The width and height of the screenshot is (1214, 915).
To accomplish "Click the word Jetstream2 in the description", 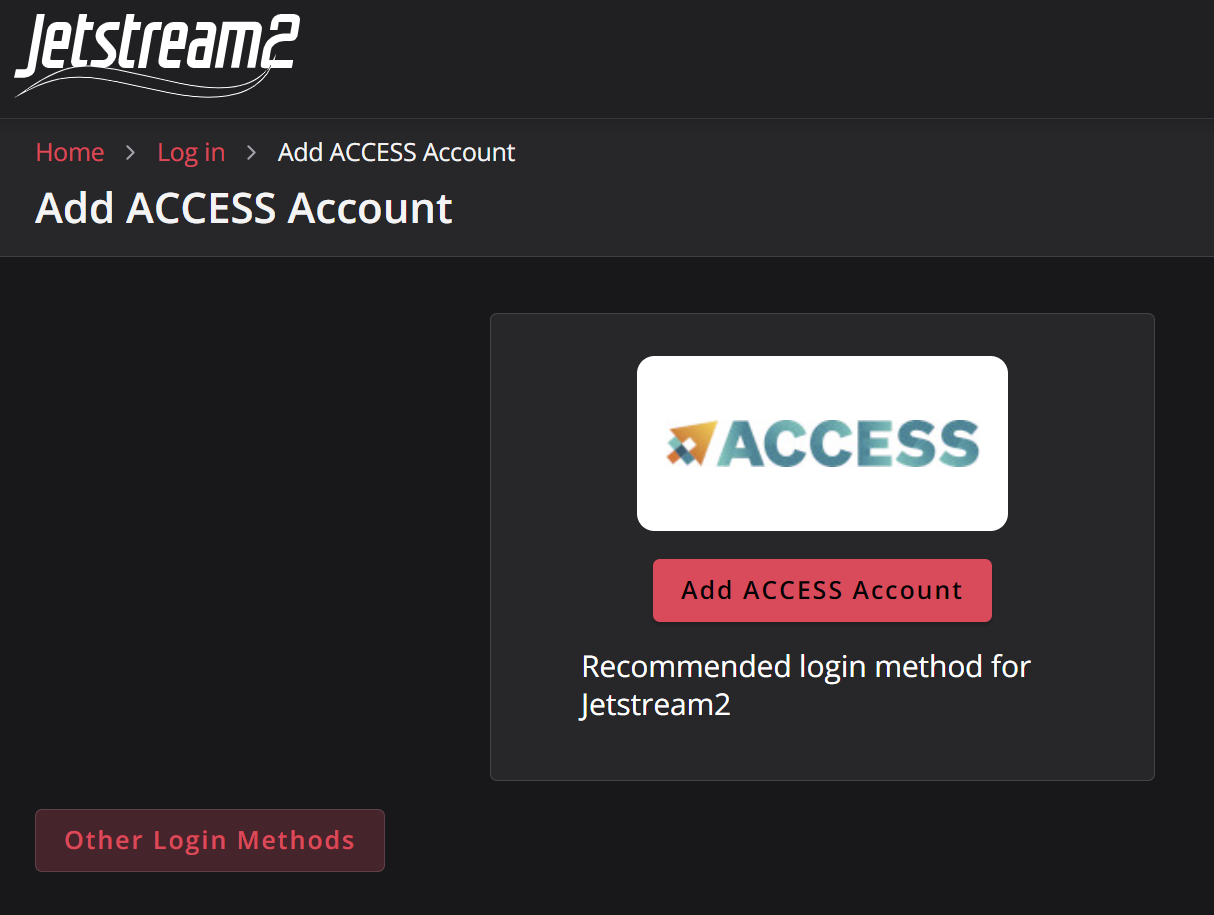I will (x=656, y=705).
